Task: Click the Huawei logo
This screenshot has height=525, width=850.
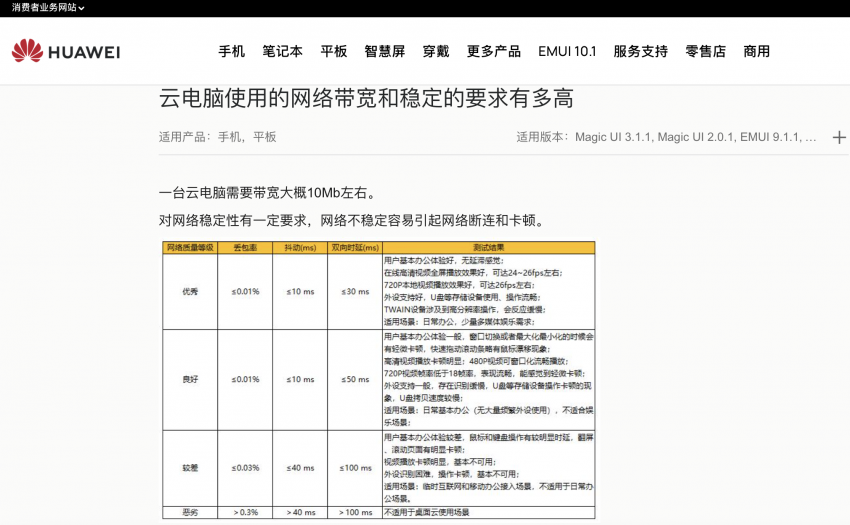Action: tap(66, 51)
